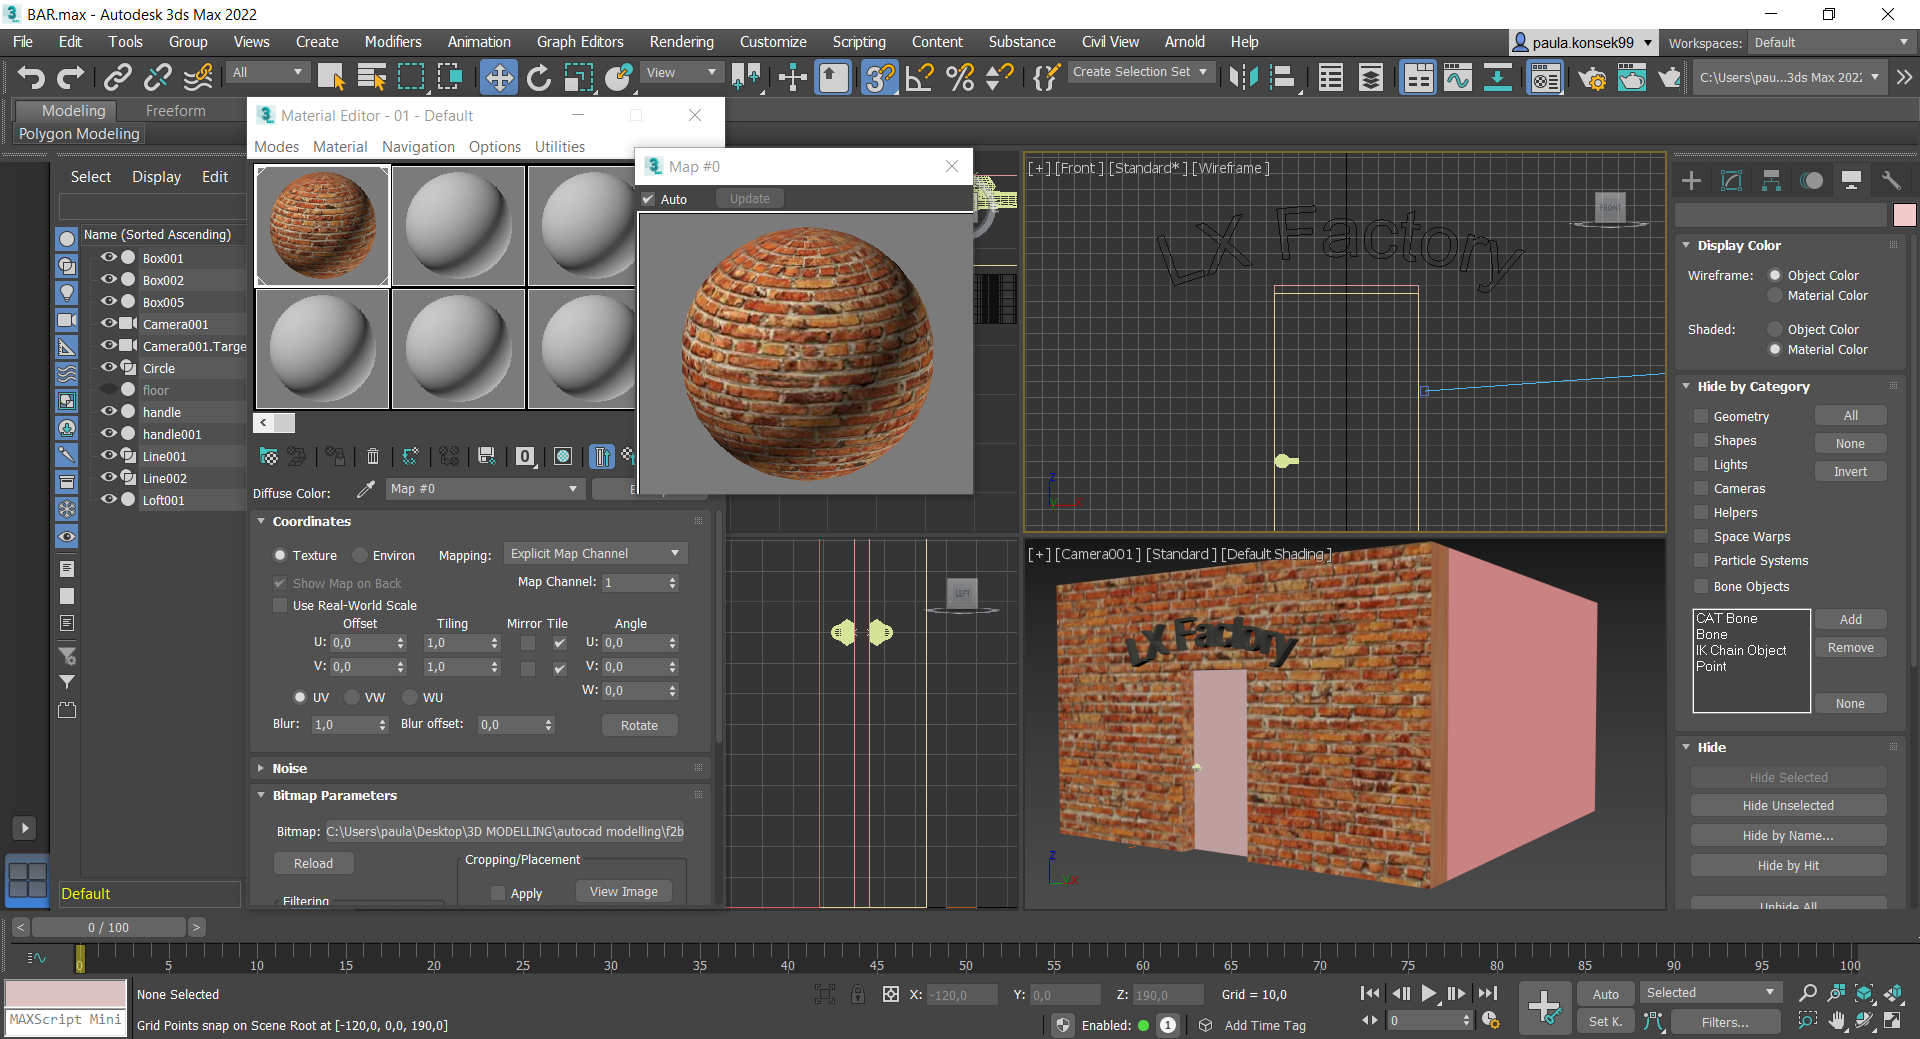Image resolution: width=1920 pixels, height=1039 pixels.
Task: Open the Workspaces Default dropdown
Action: tap(1831, 43)
